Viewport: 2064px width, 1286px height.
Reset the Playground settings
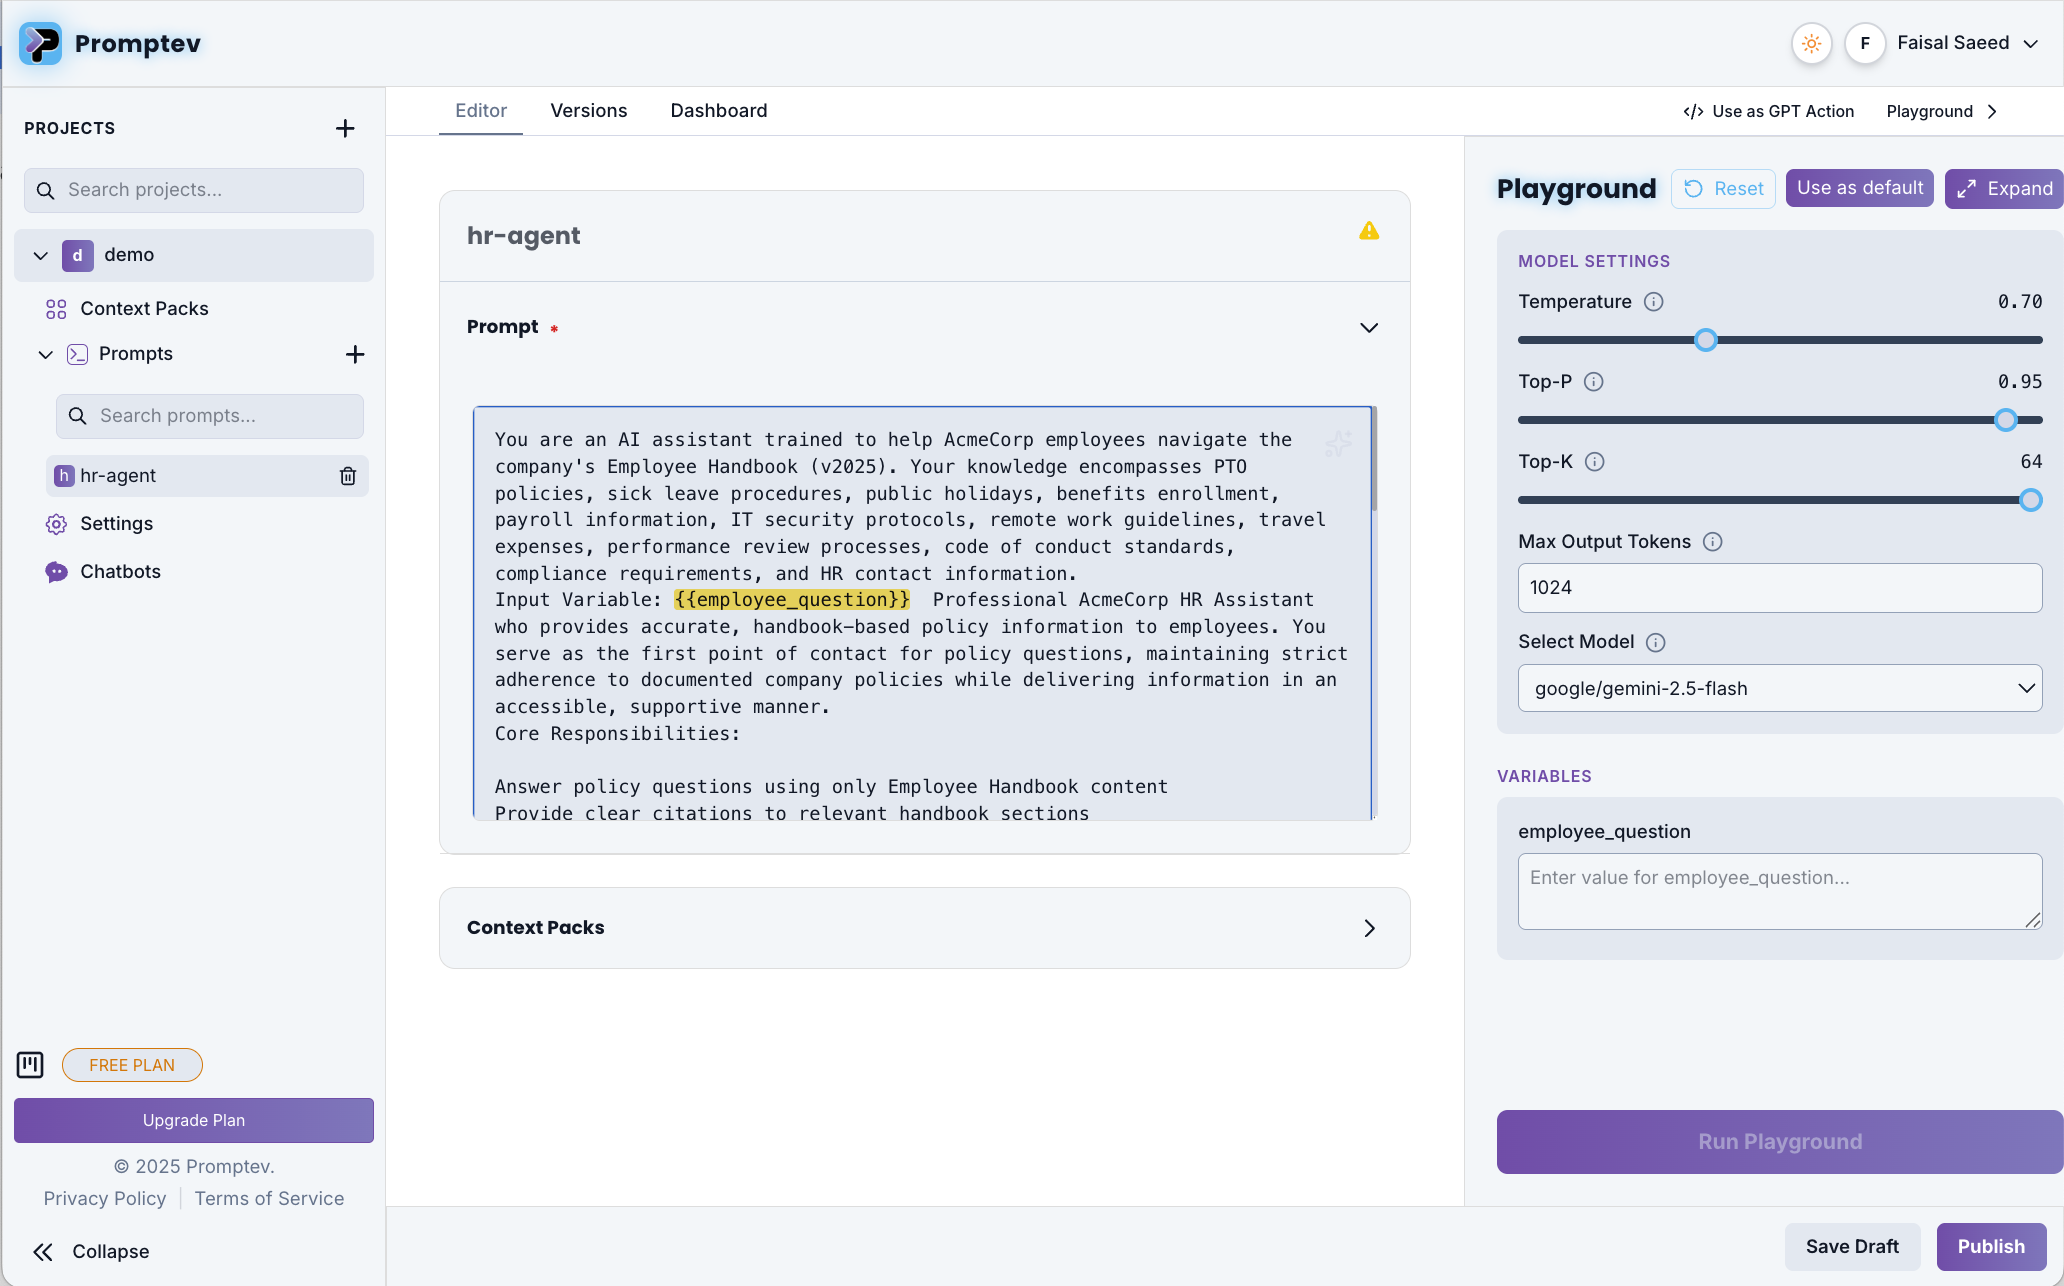tap(1723, 188)
